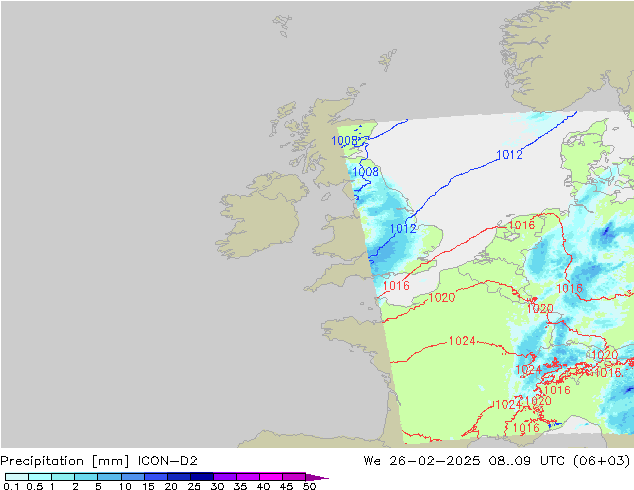This screenshot has height=490, width=634.
Task: Click the date '26-02-2025' text
Action: click(x=435, y=461)
